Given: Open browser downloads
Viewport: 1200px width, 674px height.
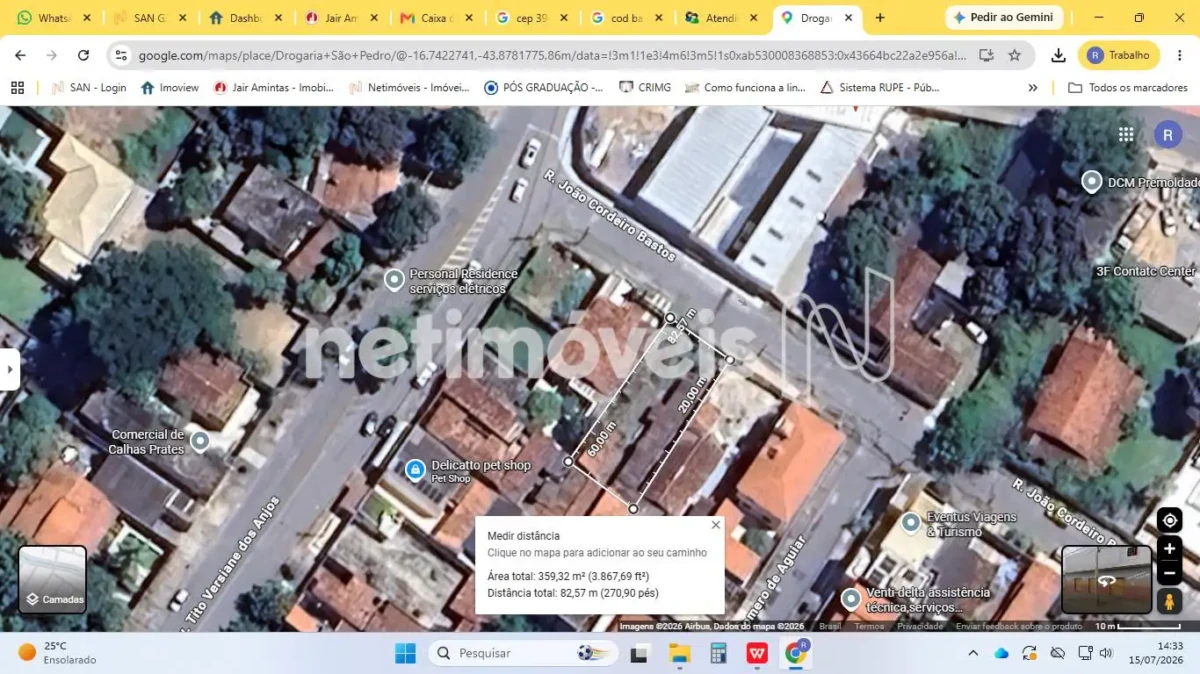Looking at the screenshot, I should 1058,55.
